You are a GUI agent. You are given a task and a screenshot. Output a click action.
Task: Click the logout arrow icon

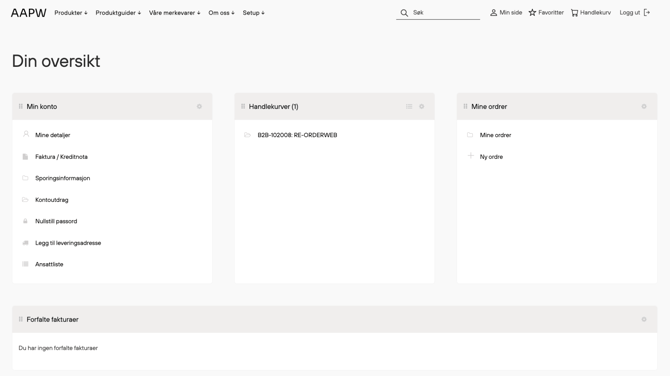[647, 13]
